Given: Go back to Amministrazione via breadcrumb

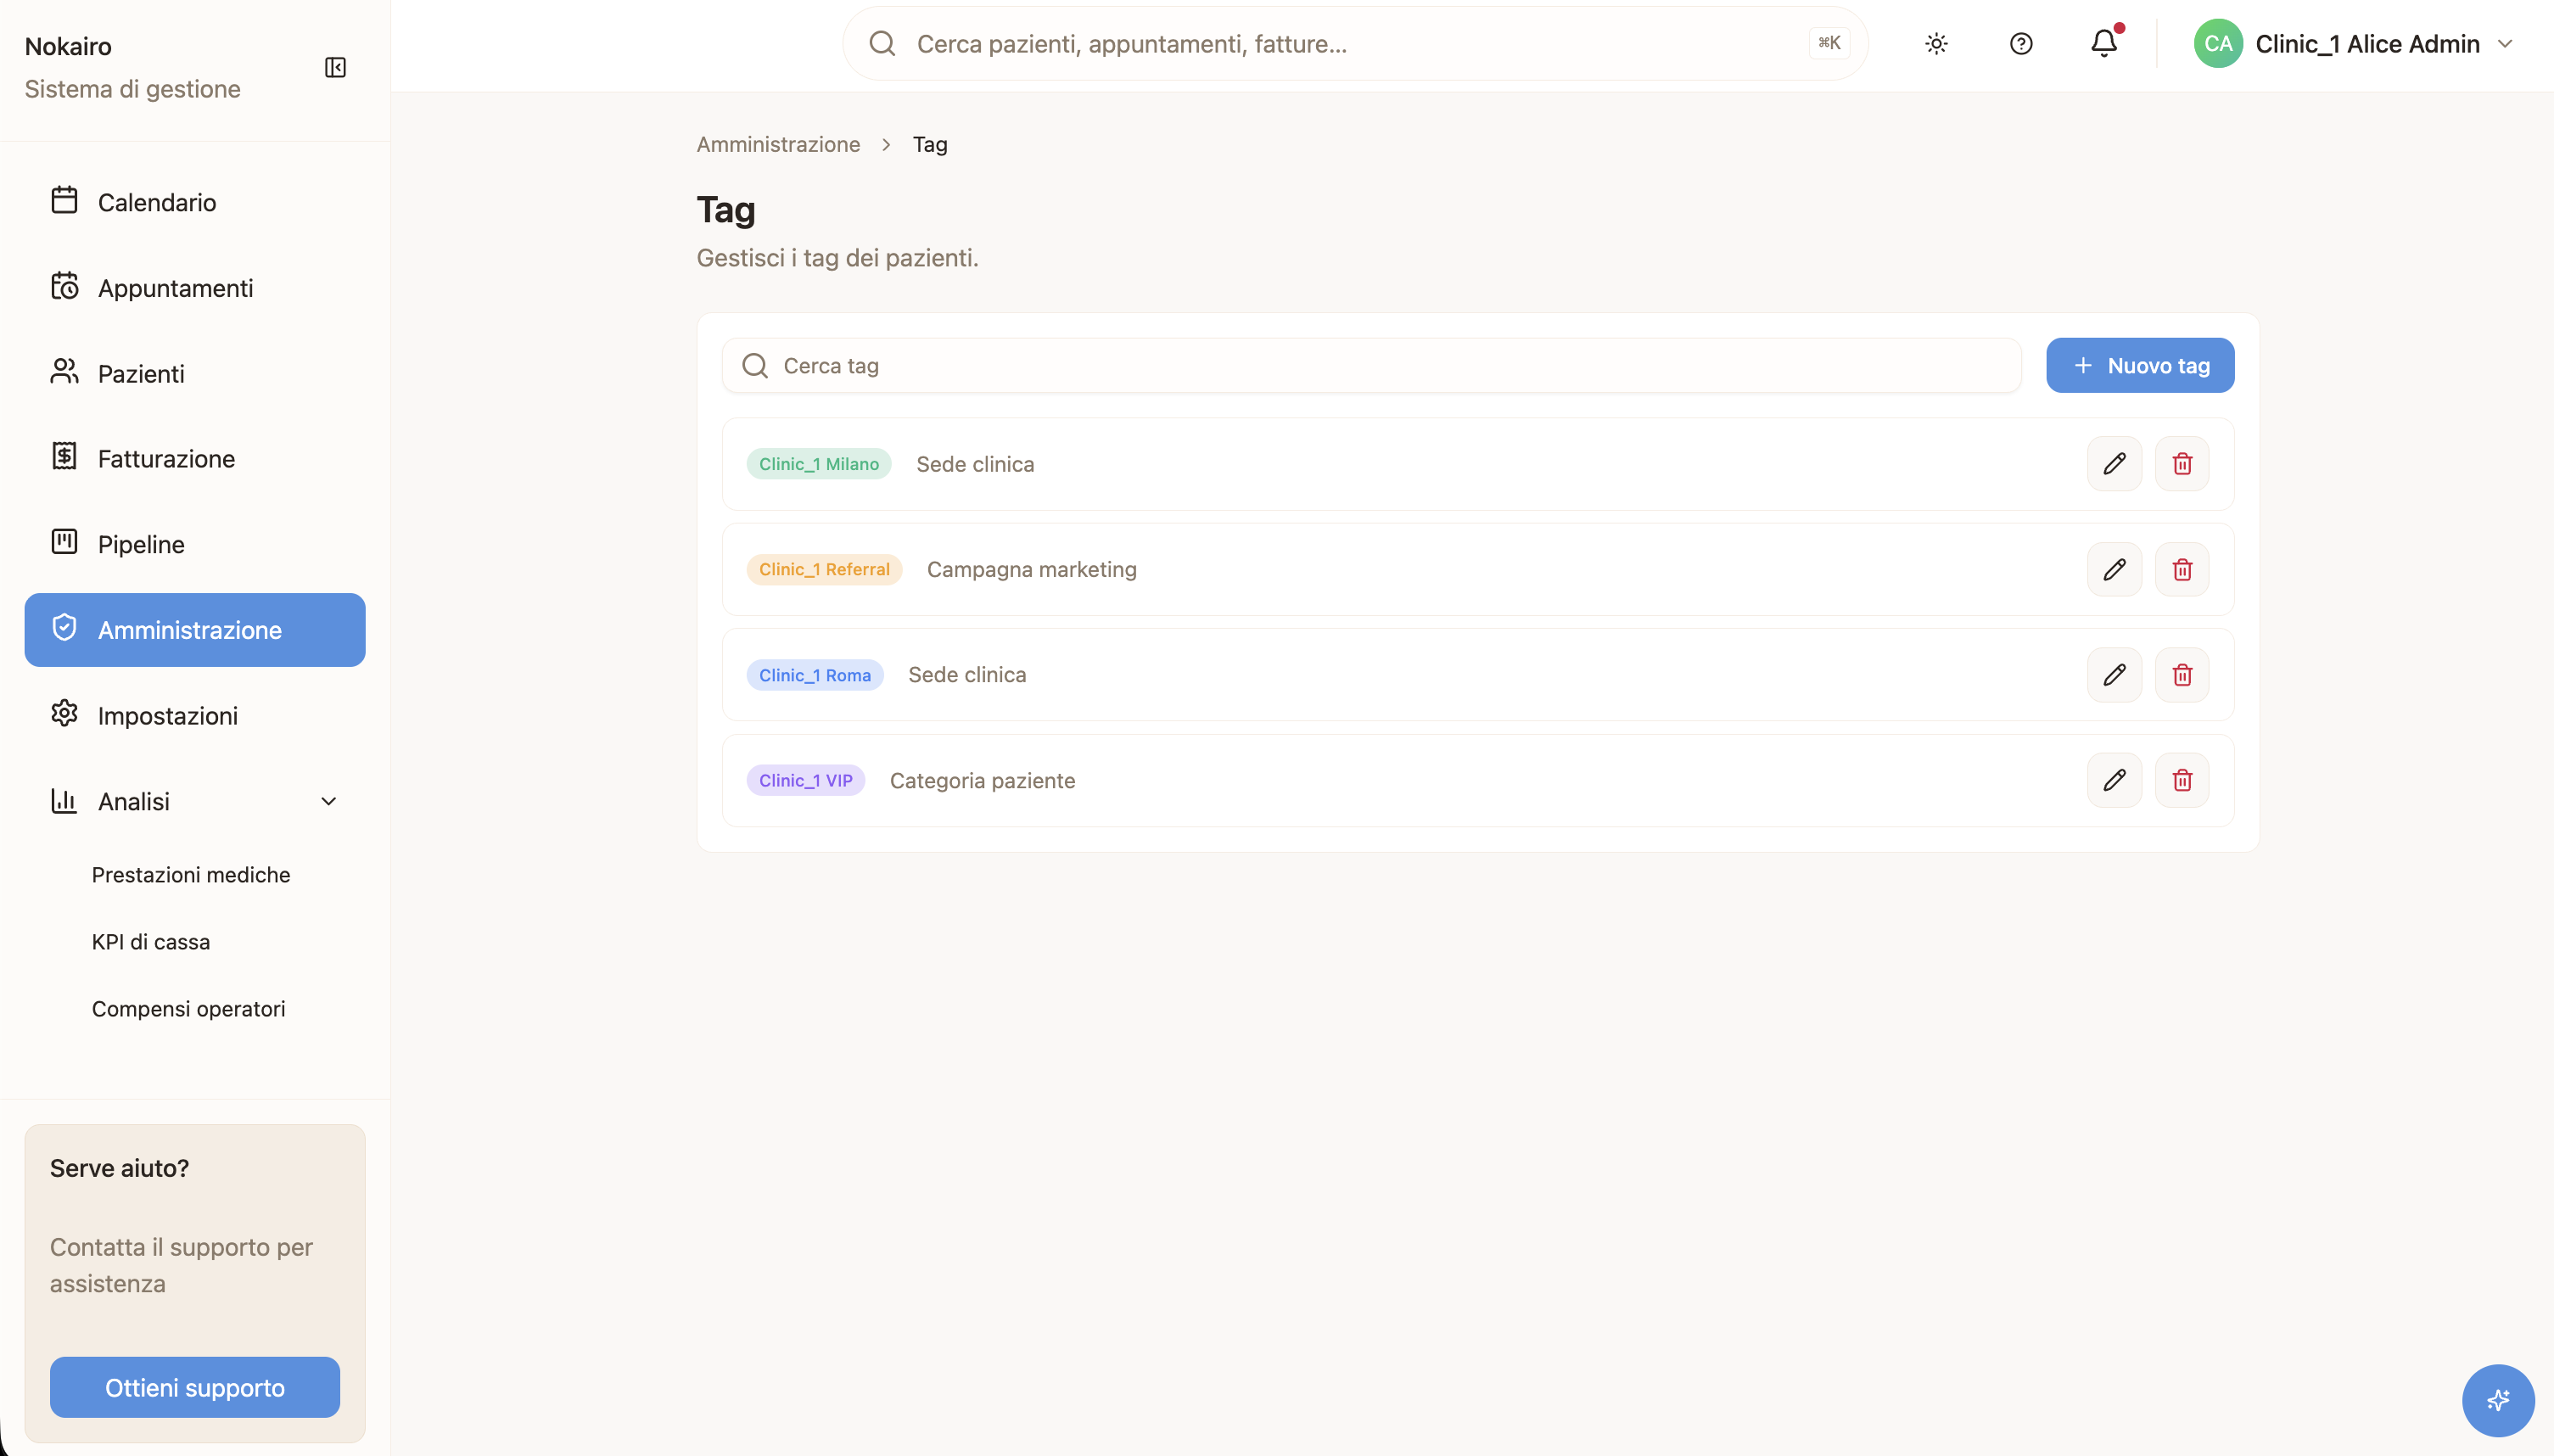Looking at the screenshot, I should [778, 144].
